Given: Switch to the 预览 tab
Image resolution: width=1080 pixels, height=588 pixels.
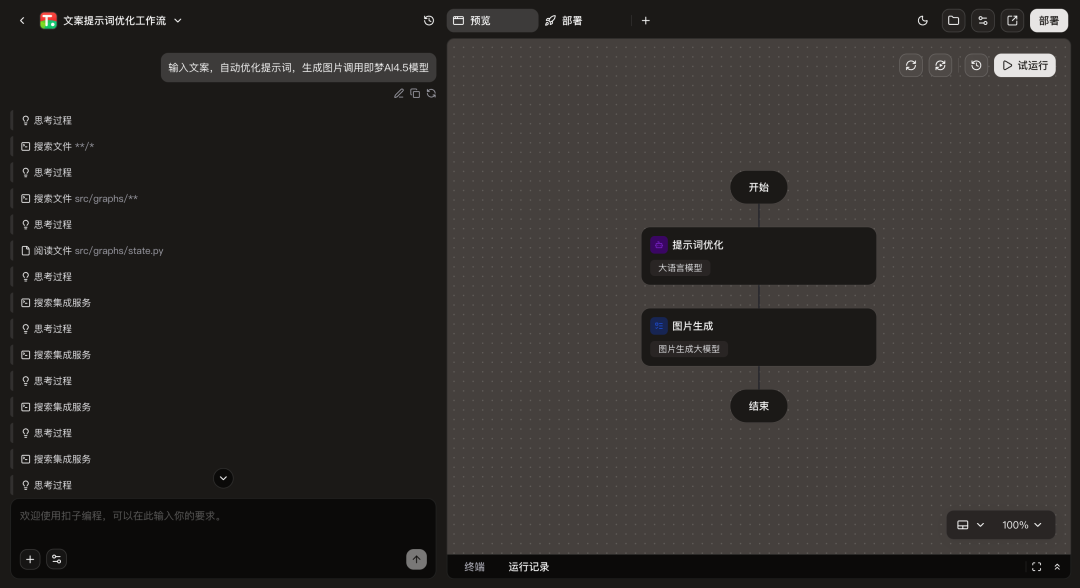Looking at the screenshot, I should [x=492, y=20].
